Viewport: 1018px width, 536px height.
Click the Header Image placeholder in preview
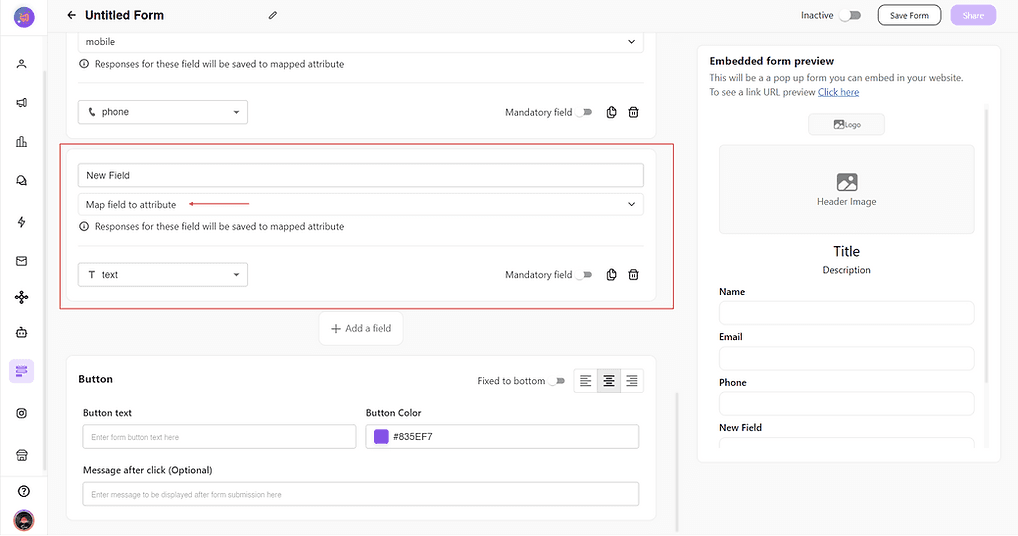pyautogui.click(x=847, y=189)
